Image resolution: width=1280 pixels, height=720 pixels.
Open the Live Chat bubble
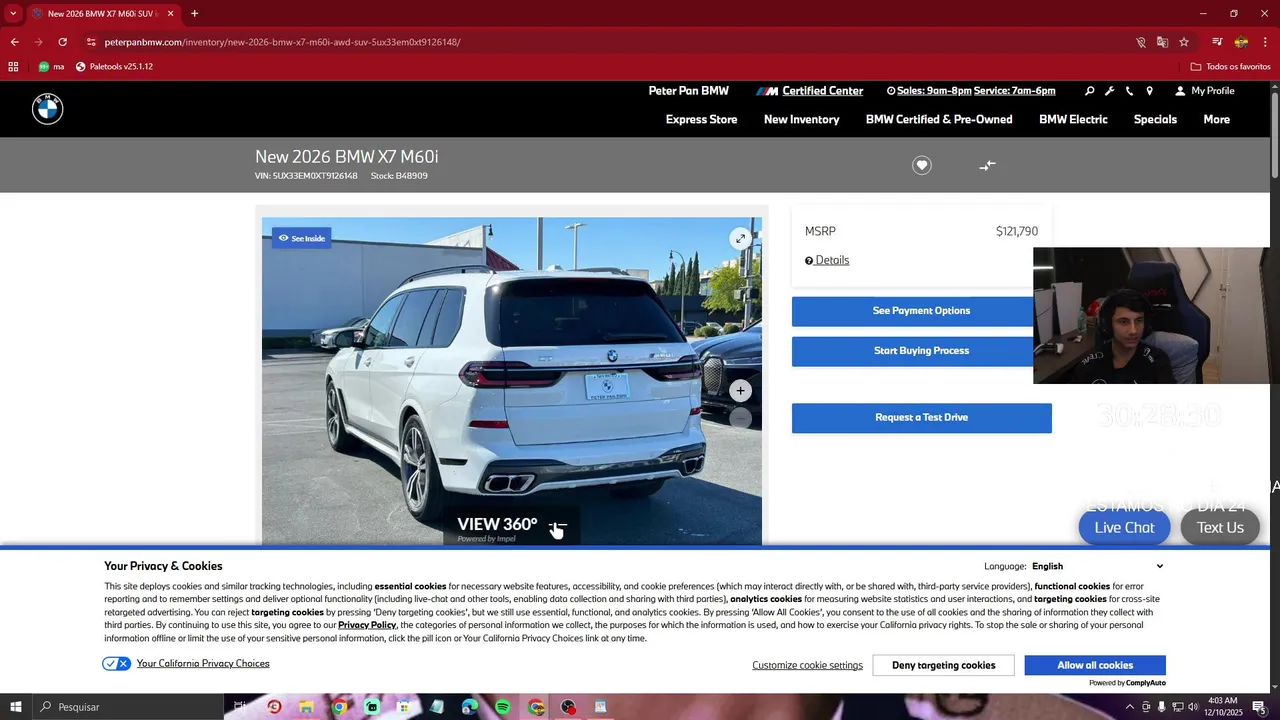click(1124, 527)
